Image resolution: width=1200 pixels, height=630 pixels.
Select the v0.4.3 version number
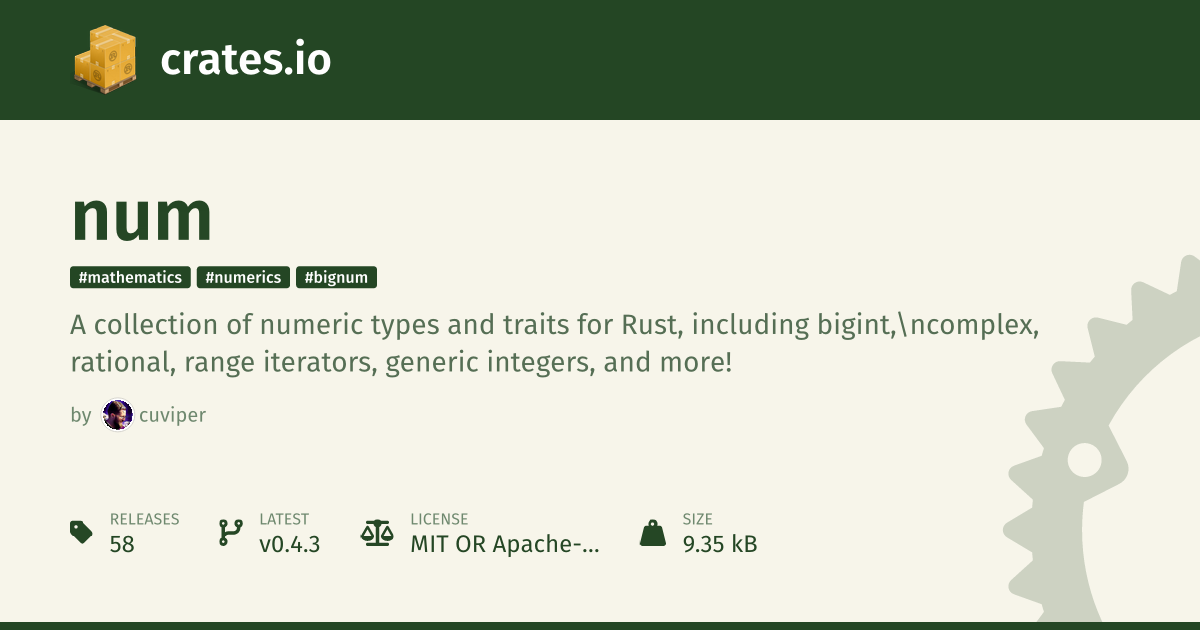tap(290, 545)
